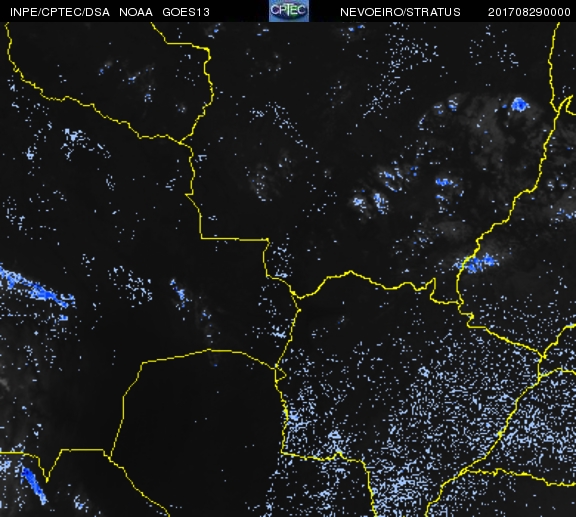The height and width of the screenshot is (517, 576).
Task: Click the NEVOEIRO/STRATUS product title
Action: coord(400,12)
